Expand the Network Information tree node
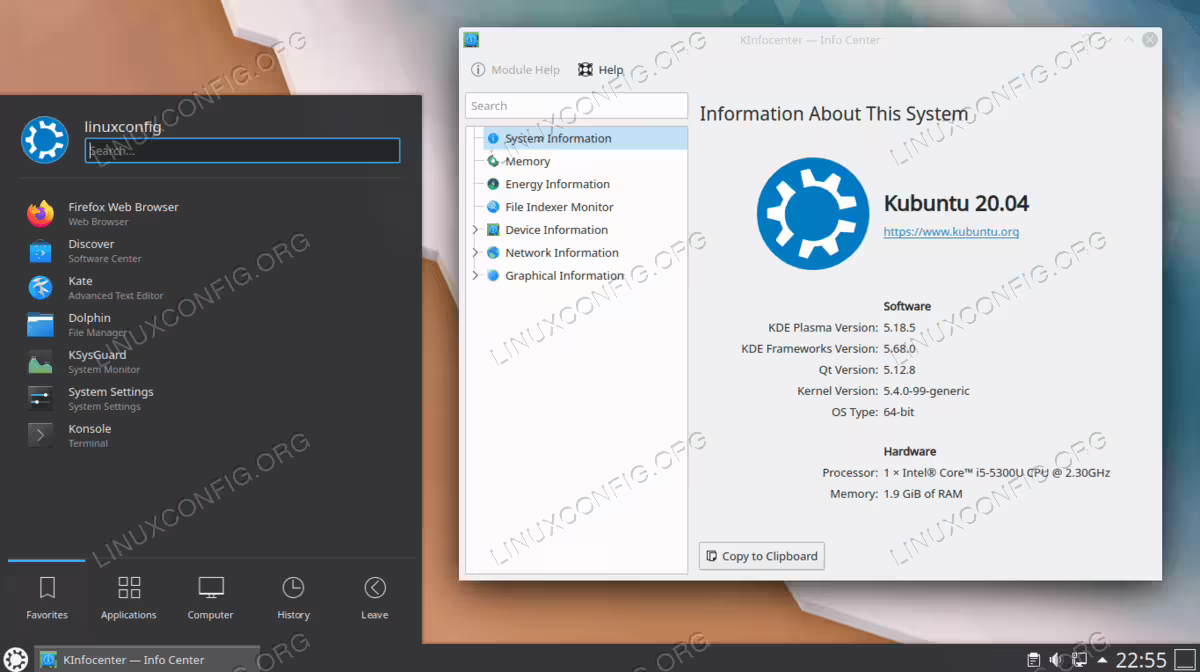Screen dimensions: 1200x672 tap(475, 253)
